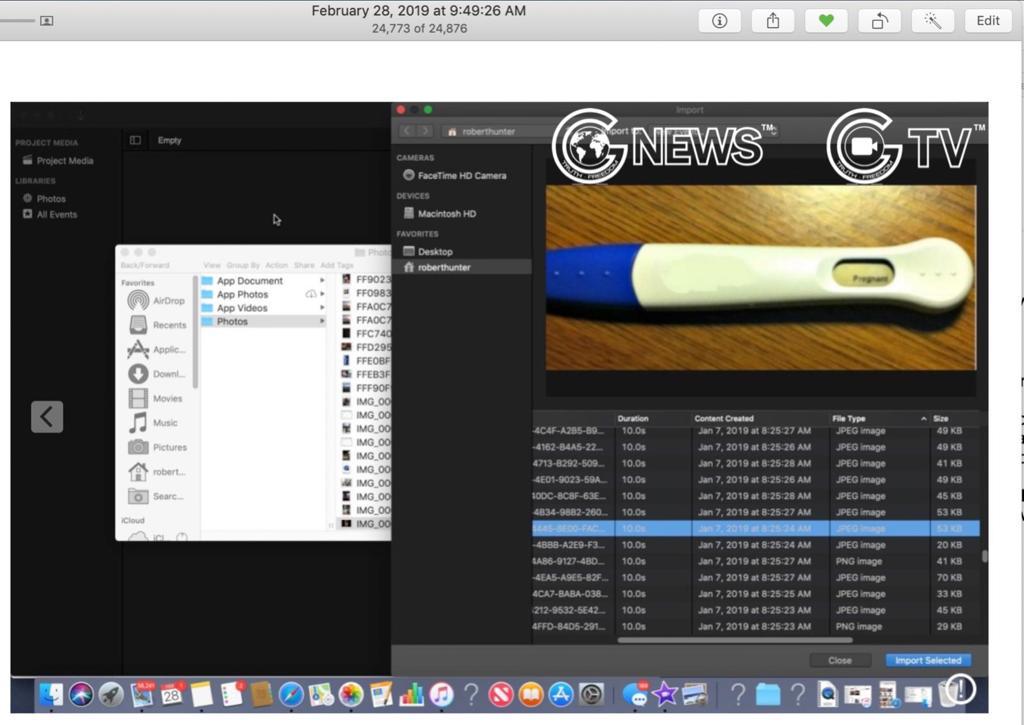Click the Import window vertical scrollbar
Screen dimensions: 1024x725
coord(984,556)
